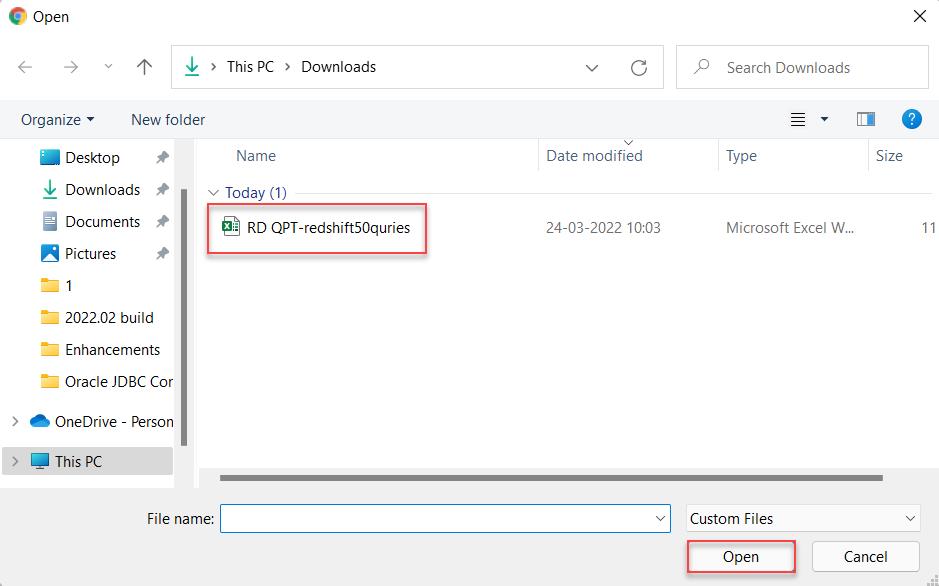
Task: Create a New folder
Action: click(x=168, y=120)
